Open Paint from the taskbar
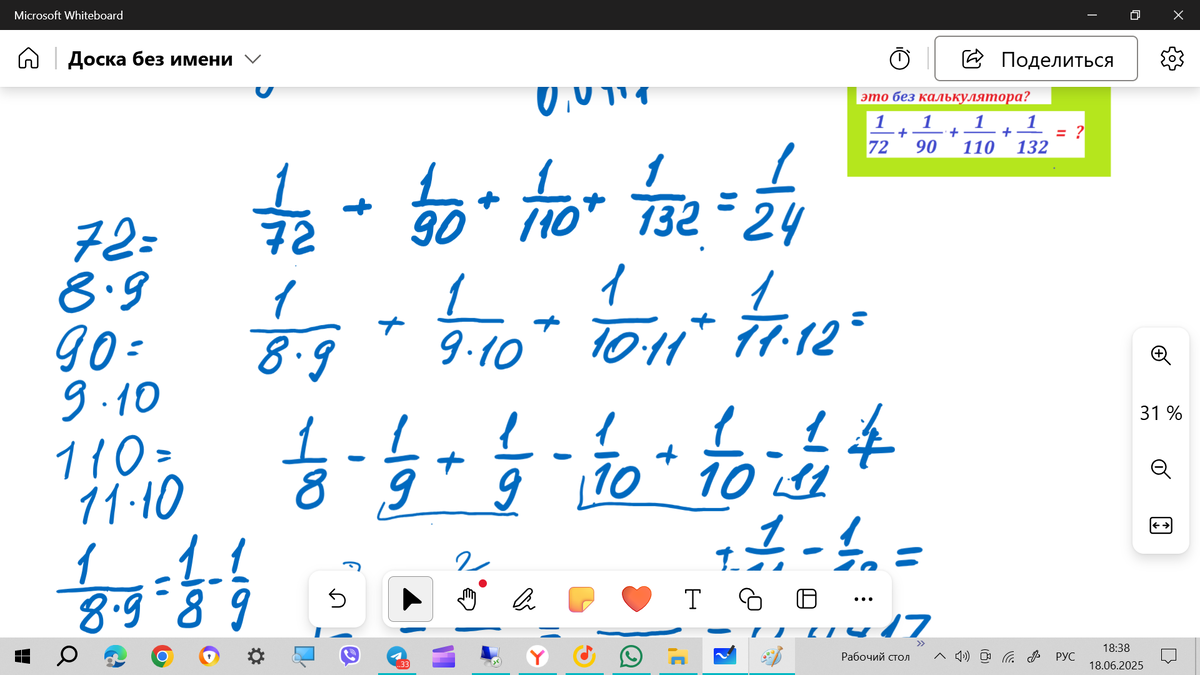The height and width of the screenshot is (675, 1200). 772,656
